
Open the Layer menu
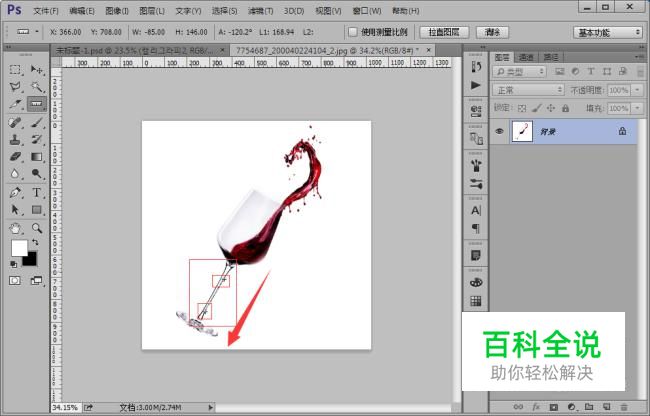[152, 11]
